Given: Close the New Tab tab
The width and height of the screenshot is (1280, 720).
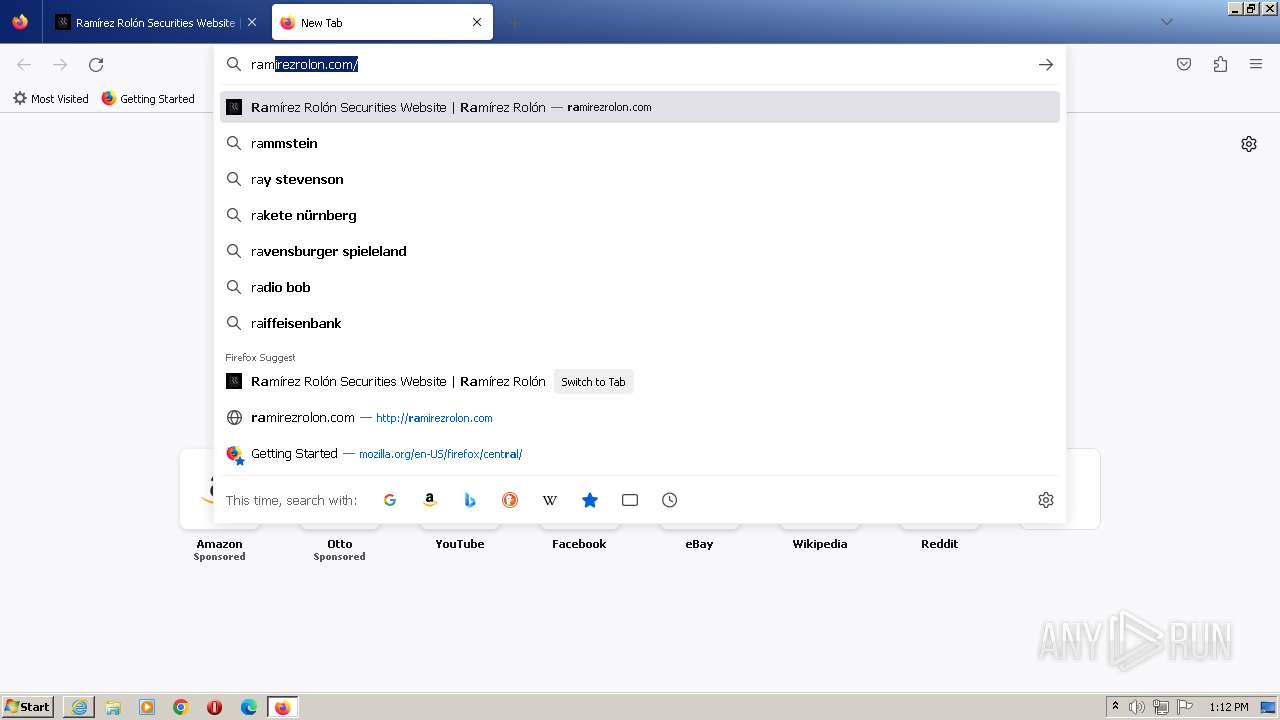Looking at the screenshot, I should 477,22.
